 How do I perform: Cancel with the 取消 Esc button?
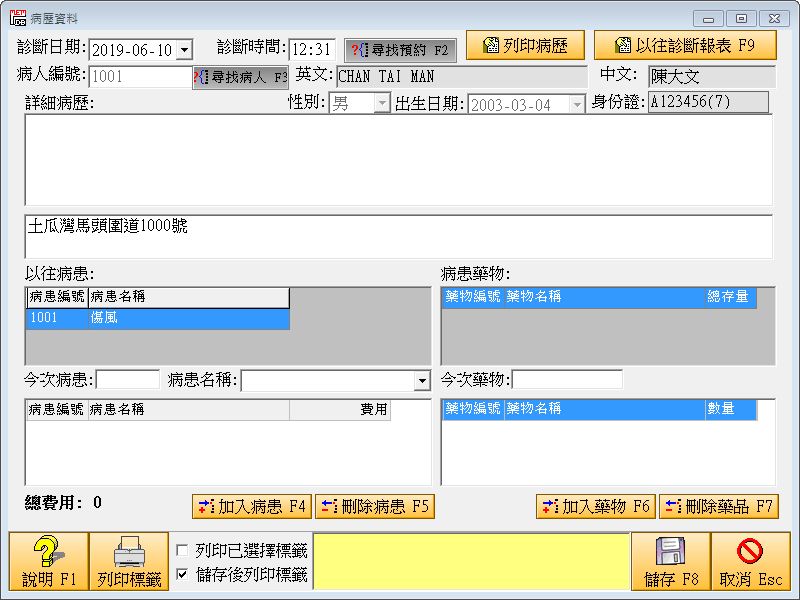(751, 561)
